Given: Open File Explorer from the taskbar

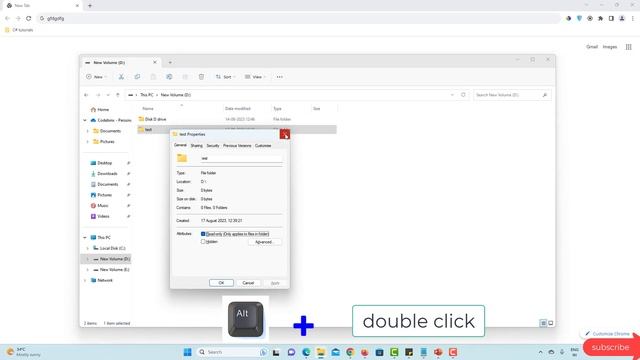Looking at the screenshot, I should (x=321, y=352).
